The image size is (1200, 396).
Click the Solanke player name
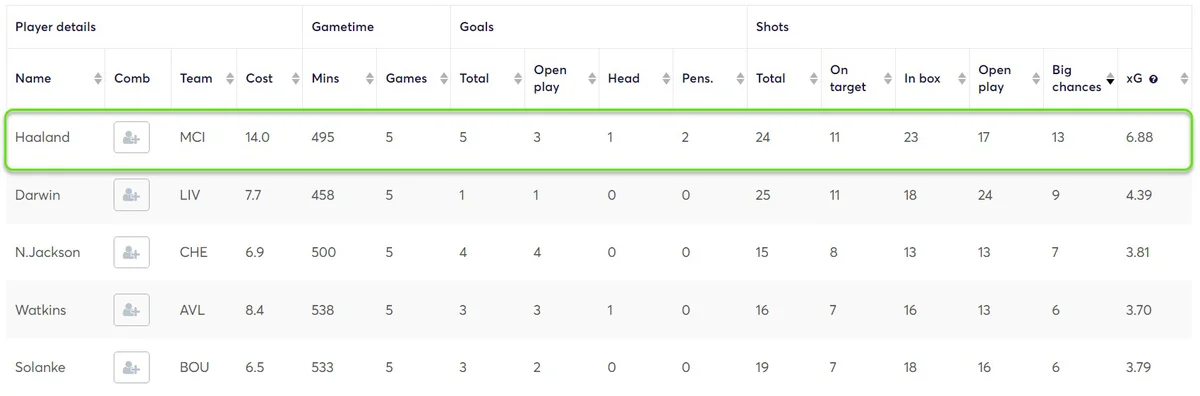point(40,367)
